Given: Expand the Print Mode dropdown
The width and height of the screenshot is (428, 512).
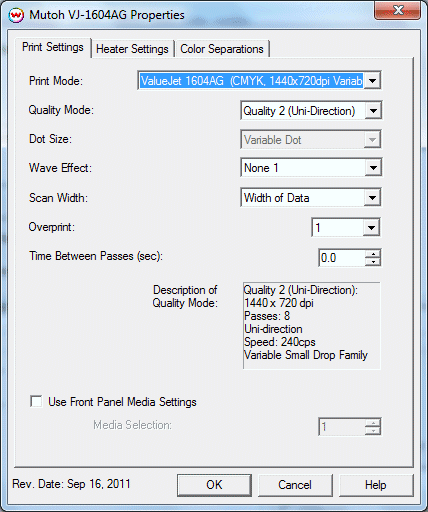Looking at the screenshot, I should (x=373, y=80).
